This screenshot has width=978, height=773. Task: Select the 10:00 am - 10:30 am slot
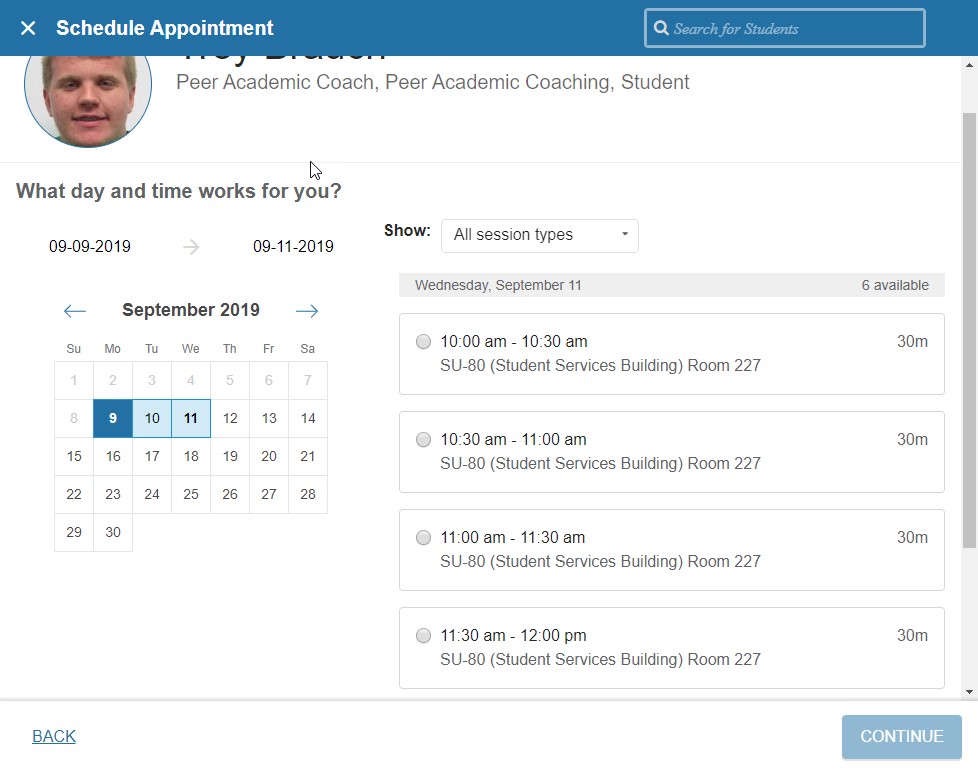click(x=424, y=342)
